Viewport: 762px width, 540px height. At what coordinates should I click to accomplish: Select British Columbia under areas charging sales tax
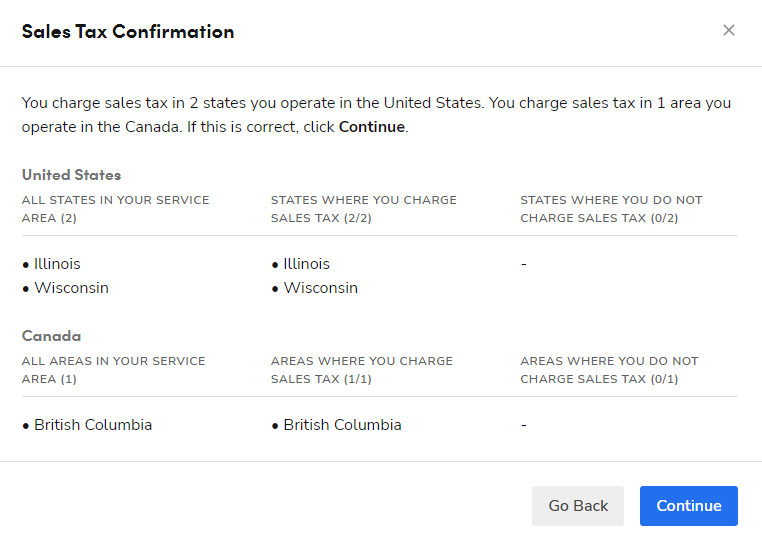click(342, 425)
